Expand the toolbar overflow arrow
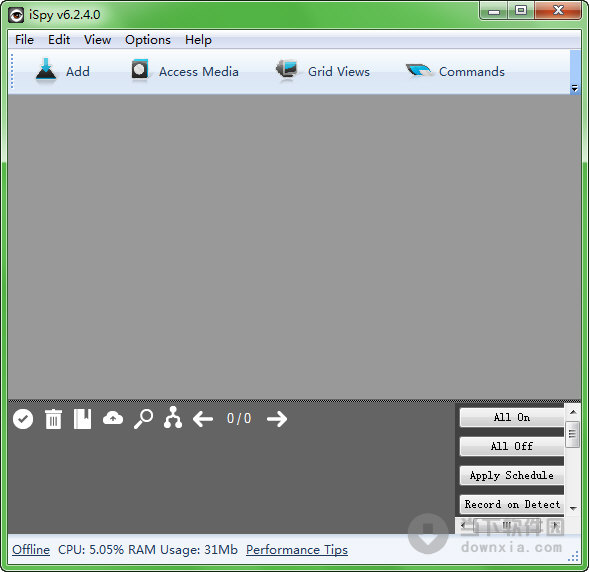Viewport: 589px width, 572px height. tap(575, 89)
